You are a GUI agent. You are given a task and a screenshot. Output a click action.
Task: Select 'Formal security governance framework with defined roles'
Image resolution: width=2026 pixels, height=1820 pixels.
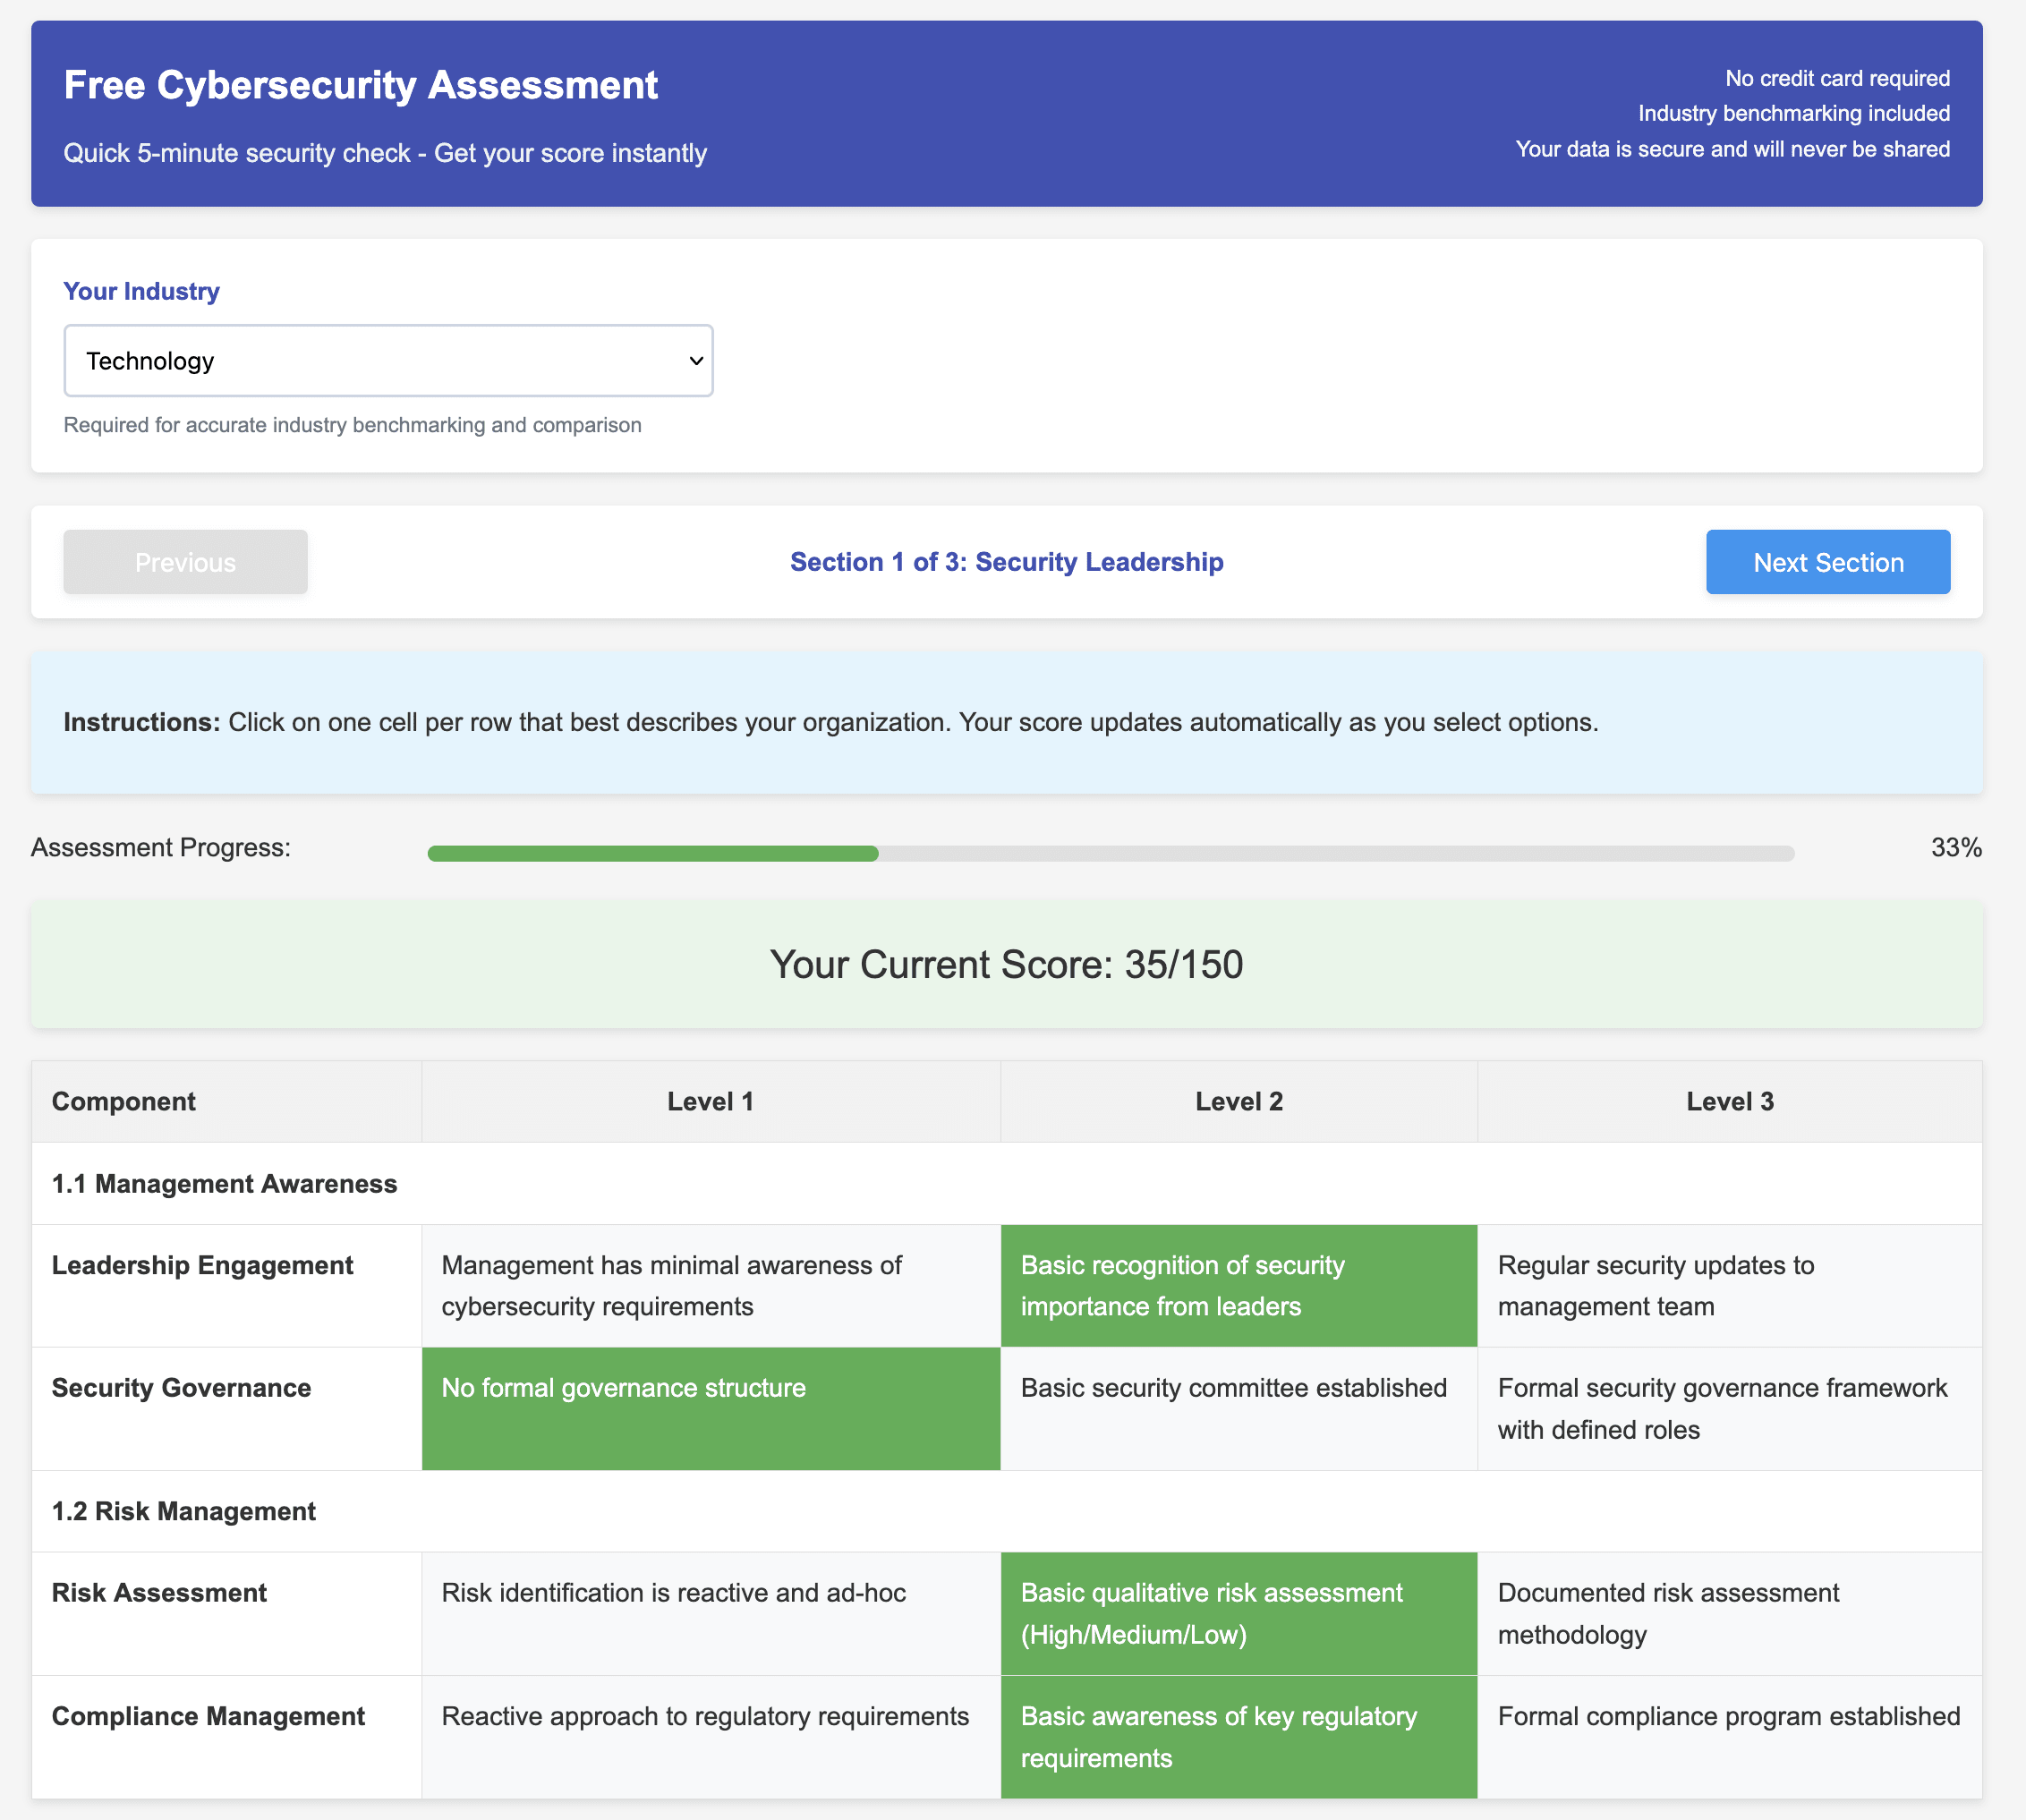pos(1729,1408)
